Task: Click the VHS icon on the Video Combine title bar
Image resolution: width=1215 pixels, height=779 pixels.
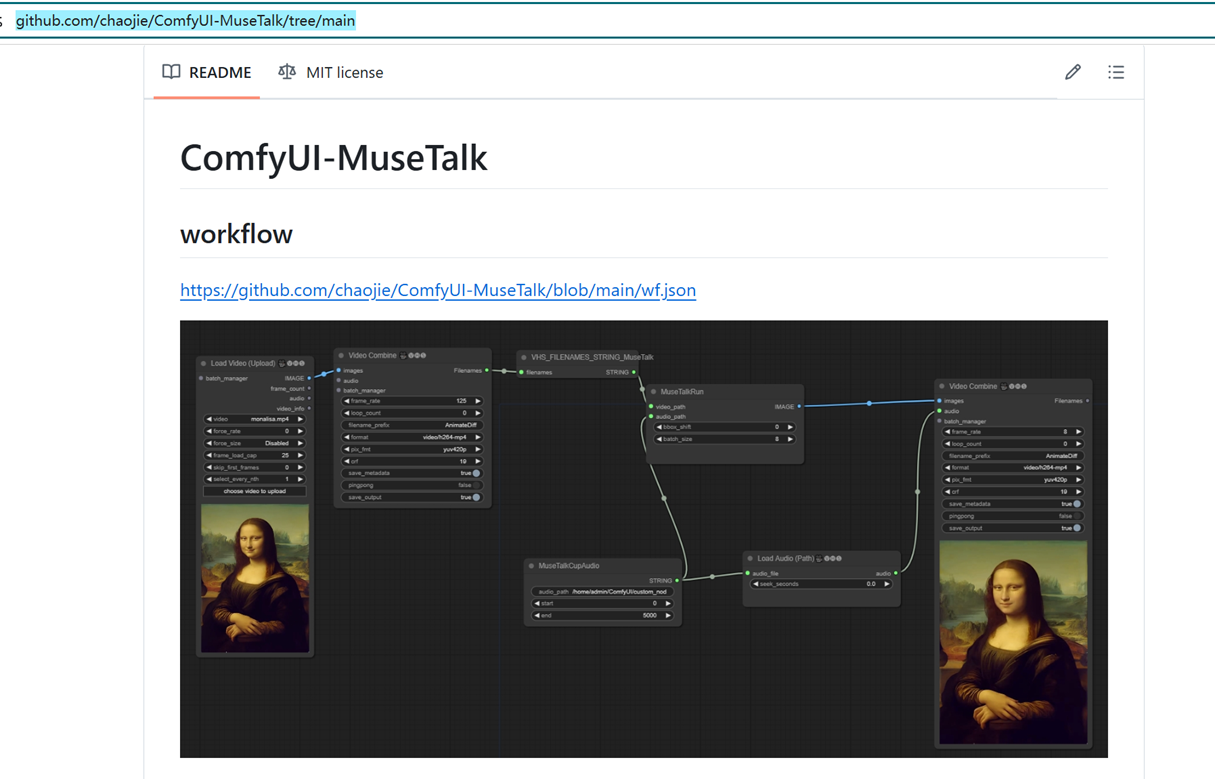Action: [402, 355]
